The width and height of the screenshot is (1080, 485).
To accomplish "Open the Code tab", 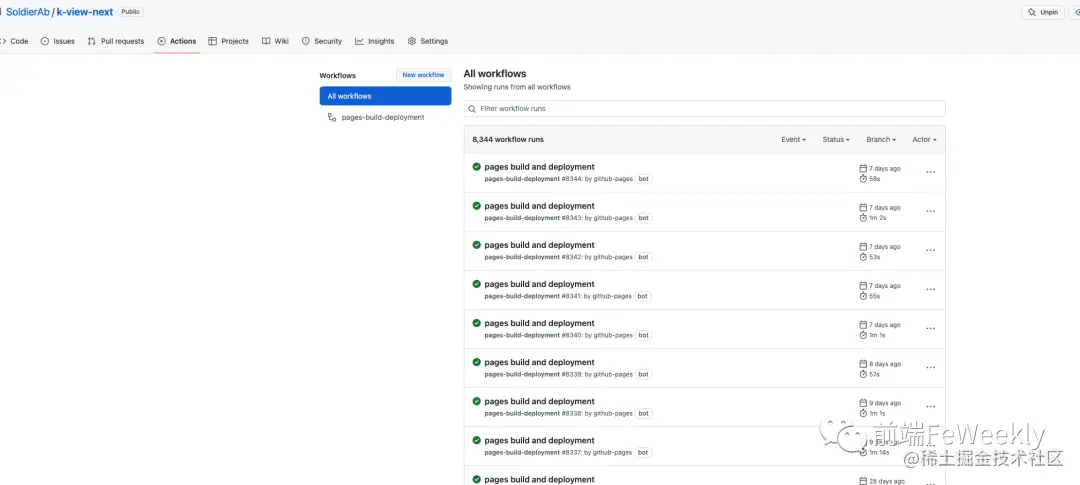I will click(x=14, y=41).
